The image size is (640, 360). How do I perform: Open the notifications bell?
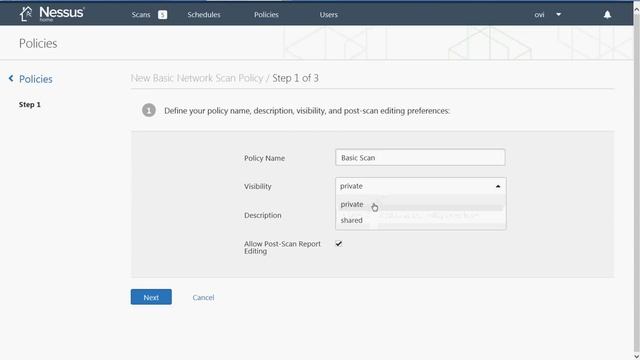tap(607, 15)
